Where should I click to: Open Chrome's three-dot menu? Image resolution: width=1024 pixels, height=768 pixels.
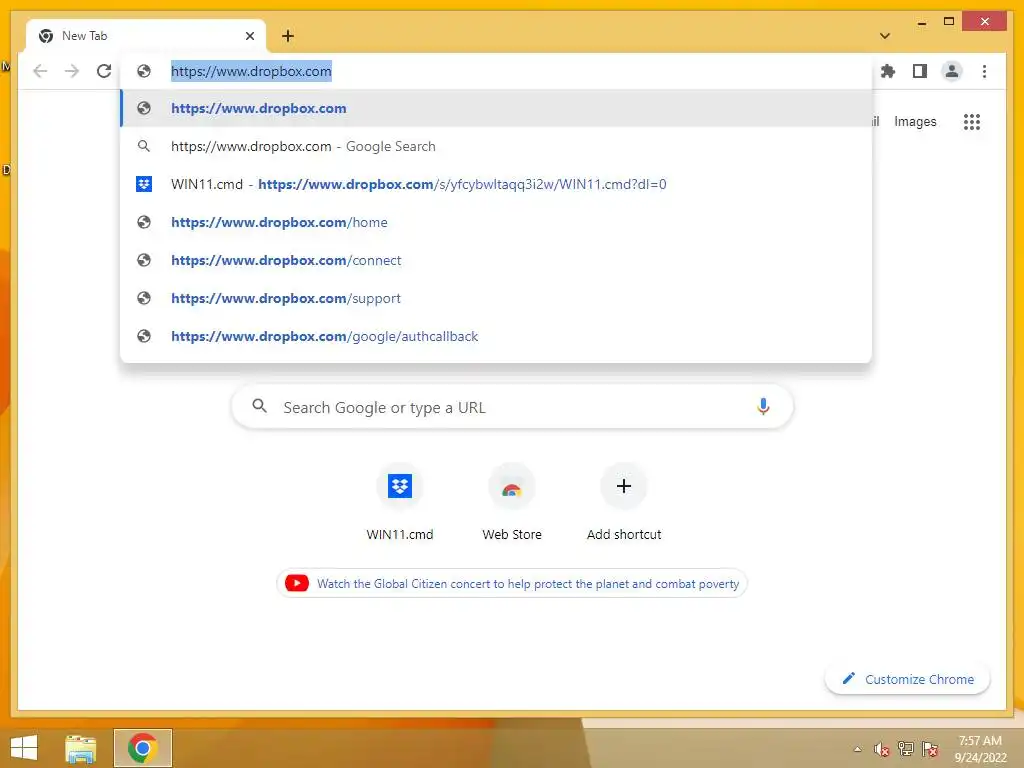pyautogui.click(x=984, y=71)
